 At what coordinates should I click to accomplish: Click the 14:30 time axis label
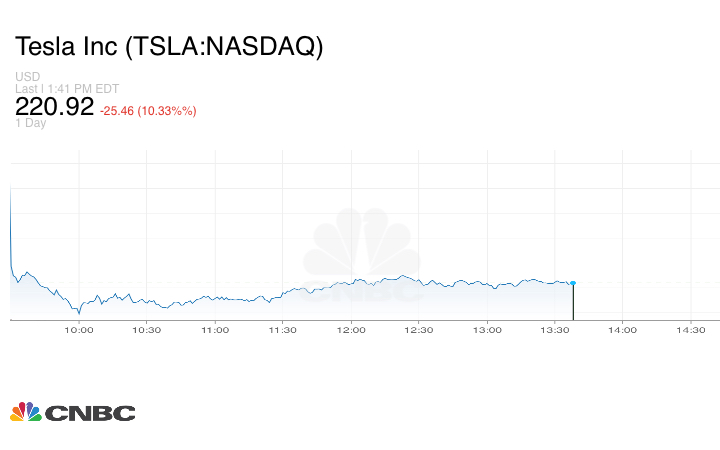[691, 330]
